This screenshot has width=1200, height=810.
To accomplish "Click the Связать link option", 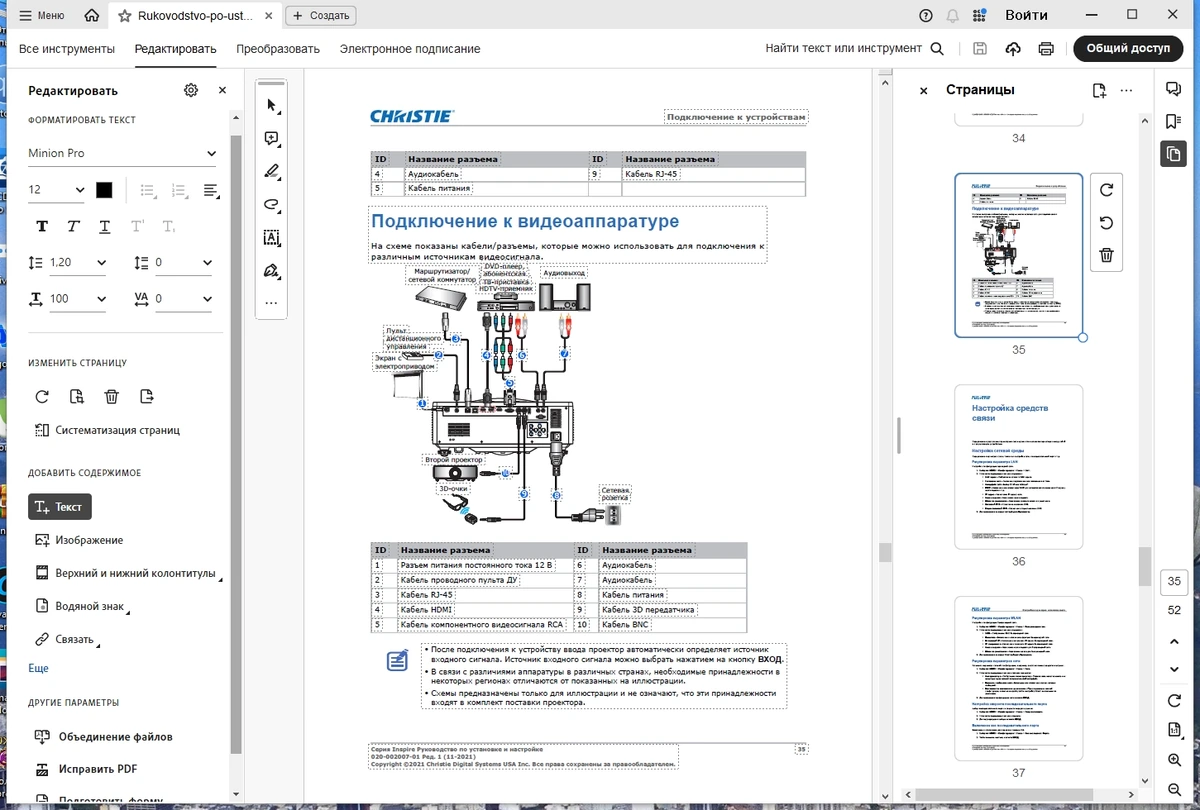I will (x=68, y=639).
